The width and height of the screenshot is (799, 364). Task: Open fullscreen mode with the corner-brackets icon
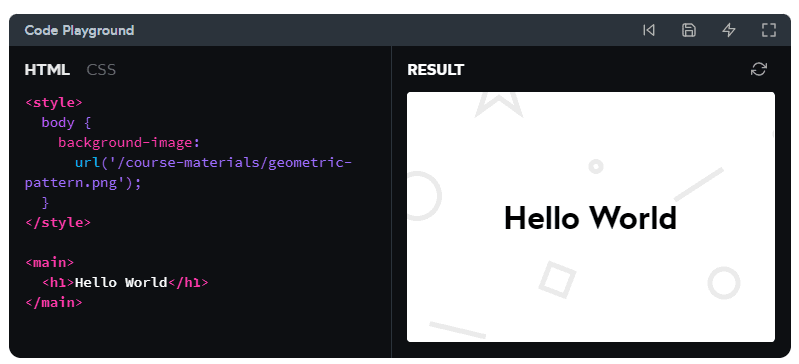point(768,31)
